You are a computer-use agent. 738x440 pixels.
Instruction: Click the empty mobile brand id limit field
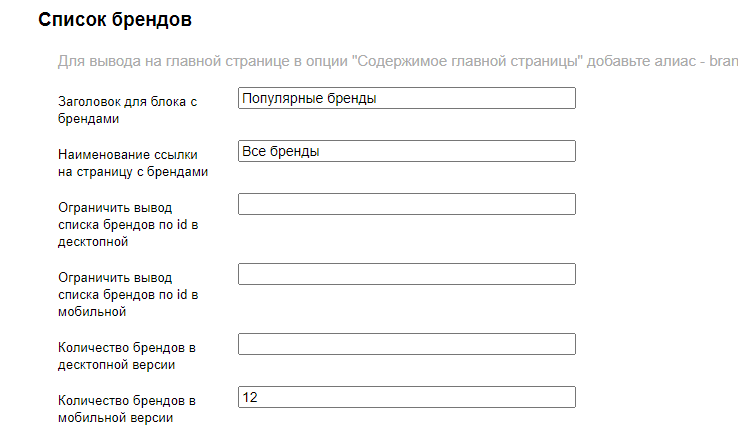point(406,274)
